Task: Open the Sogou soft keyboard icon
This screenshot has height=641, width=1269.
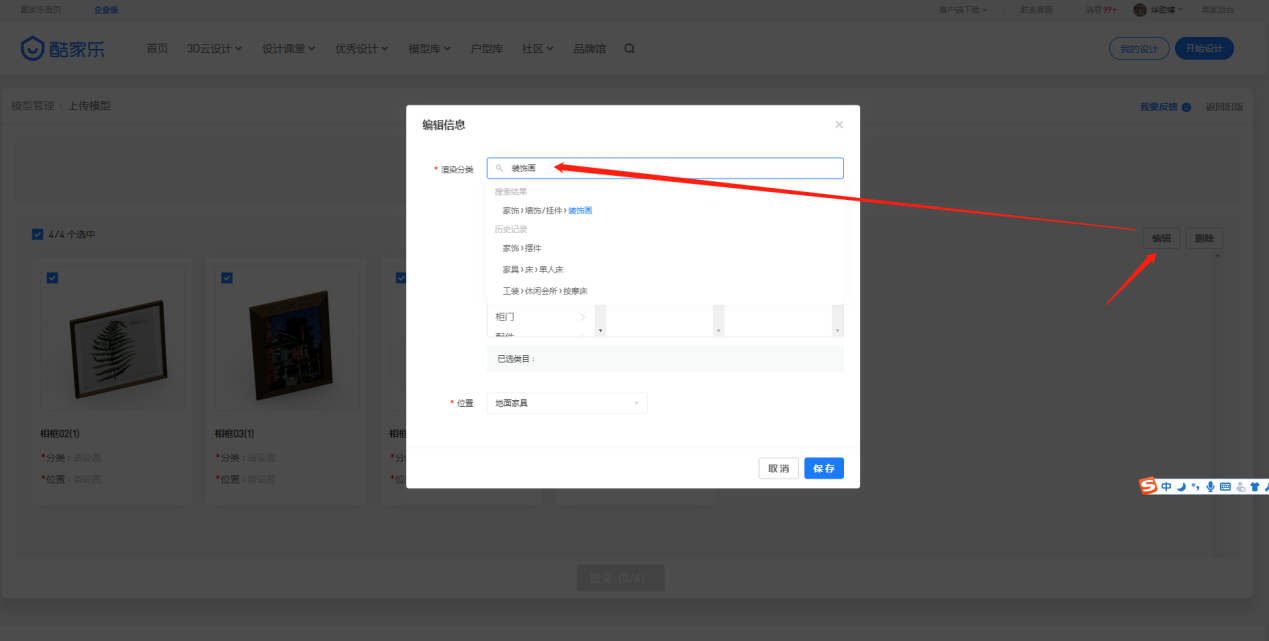Action: (1224, 487)
